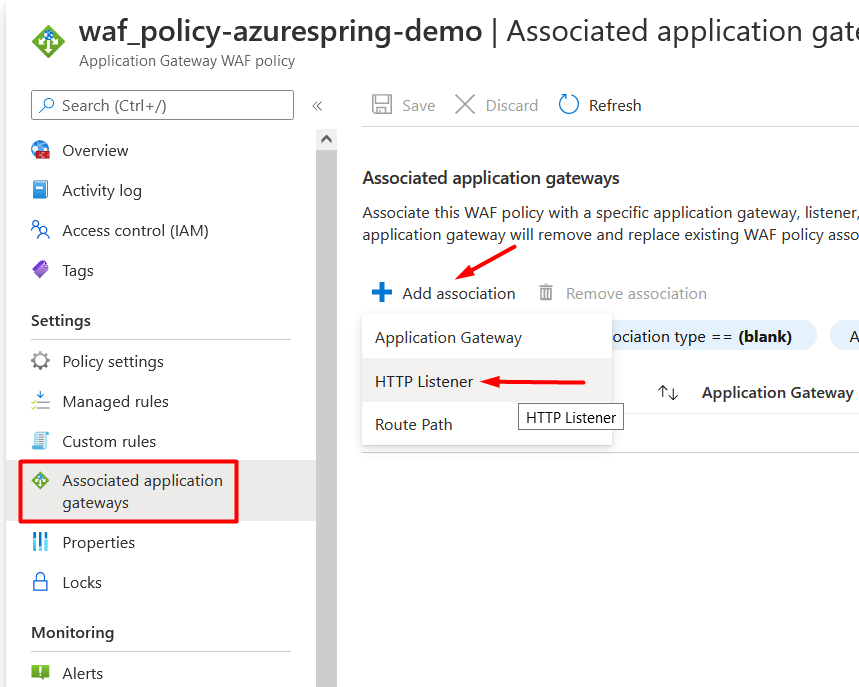Collapse the sidebar with double chevron
Viewport: 859px width, 687px height.
[317, 106]
